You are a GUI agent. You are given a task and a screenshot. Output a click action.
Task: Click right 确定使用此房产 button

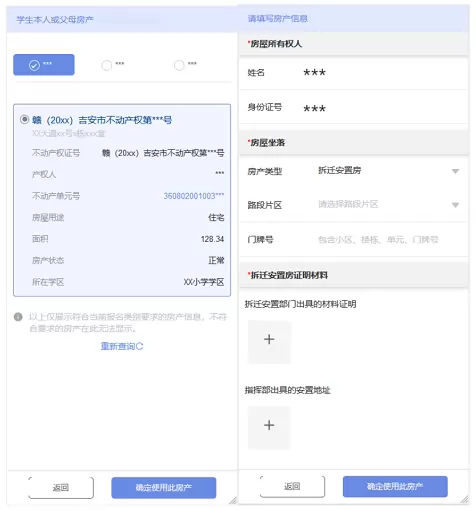click(x=395, y=486)
